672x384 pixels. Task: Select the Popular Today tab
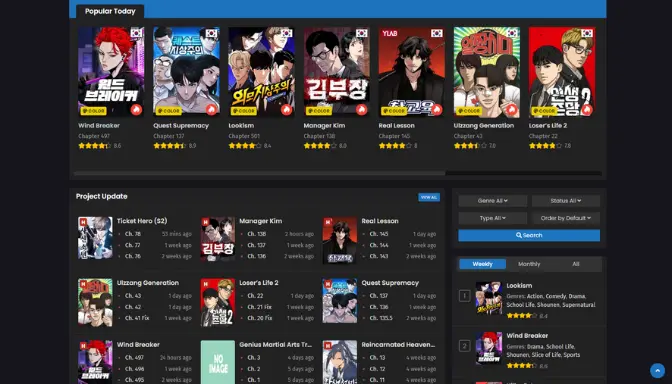110,11
